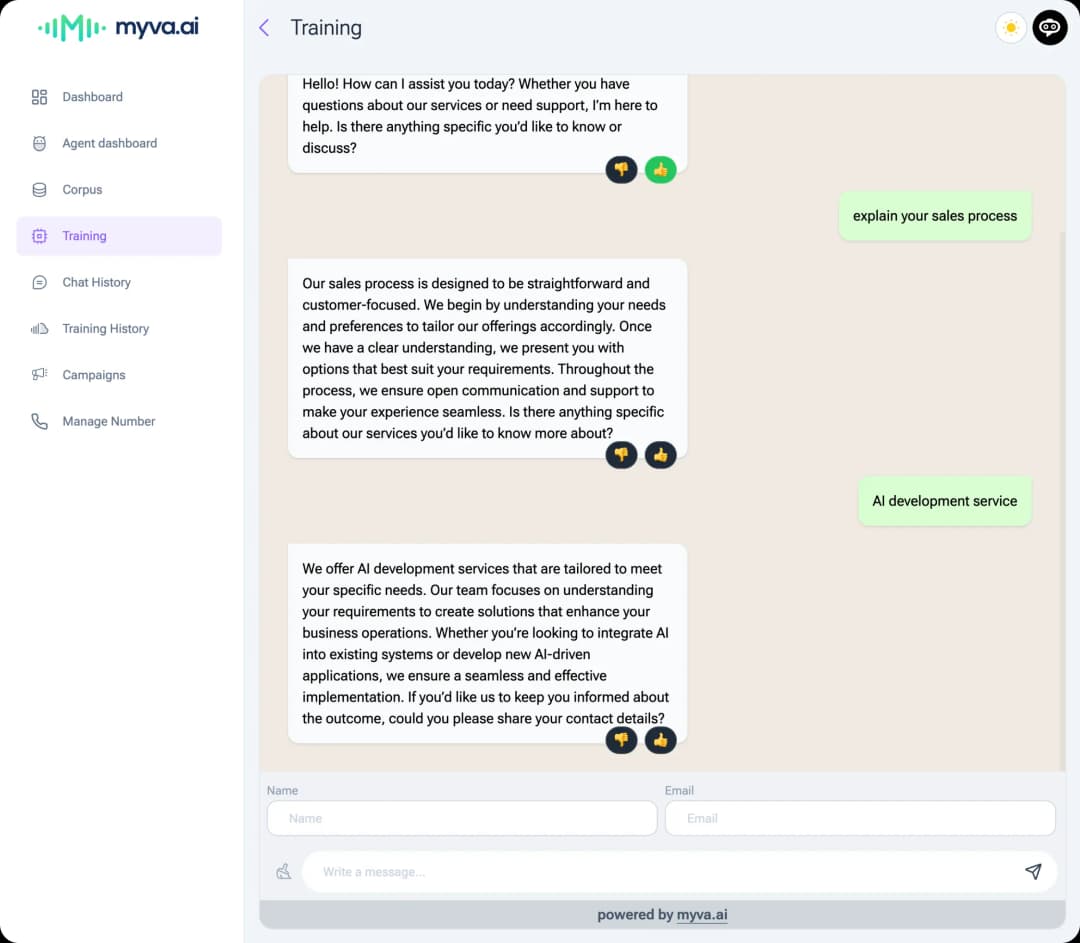This screenshot has height=943, width=1080.
Task: Click the Write a message text box
Action: click(x=661, y=871)
